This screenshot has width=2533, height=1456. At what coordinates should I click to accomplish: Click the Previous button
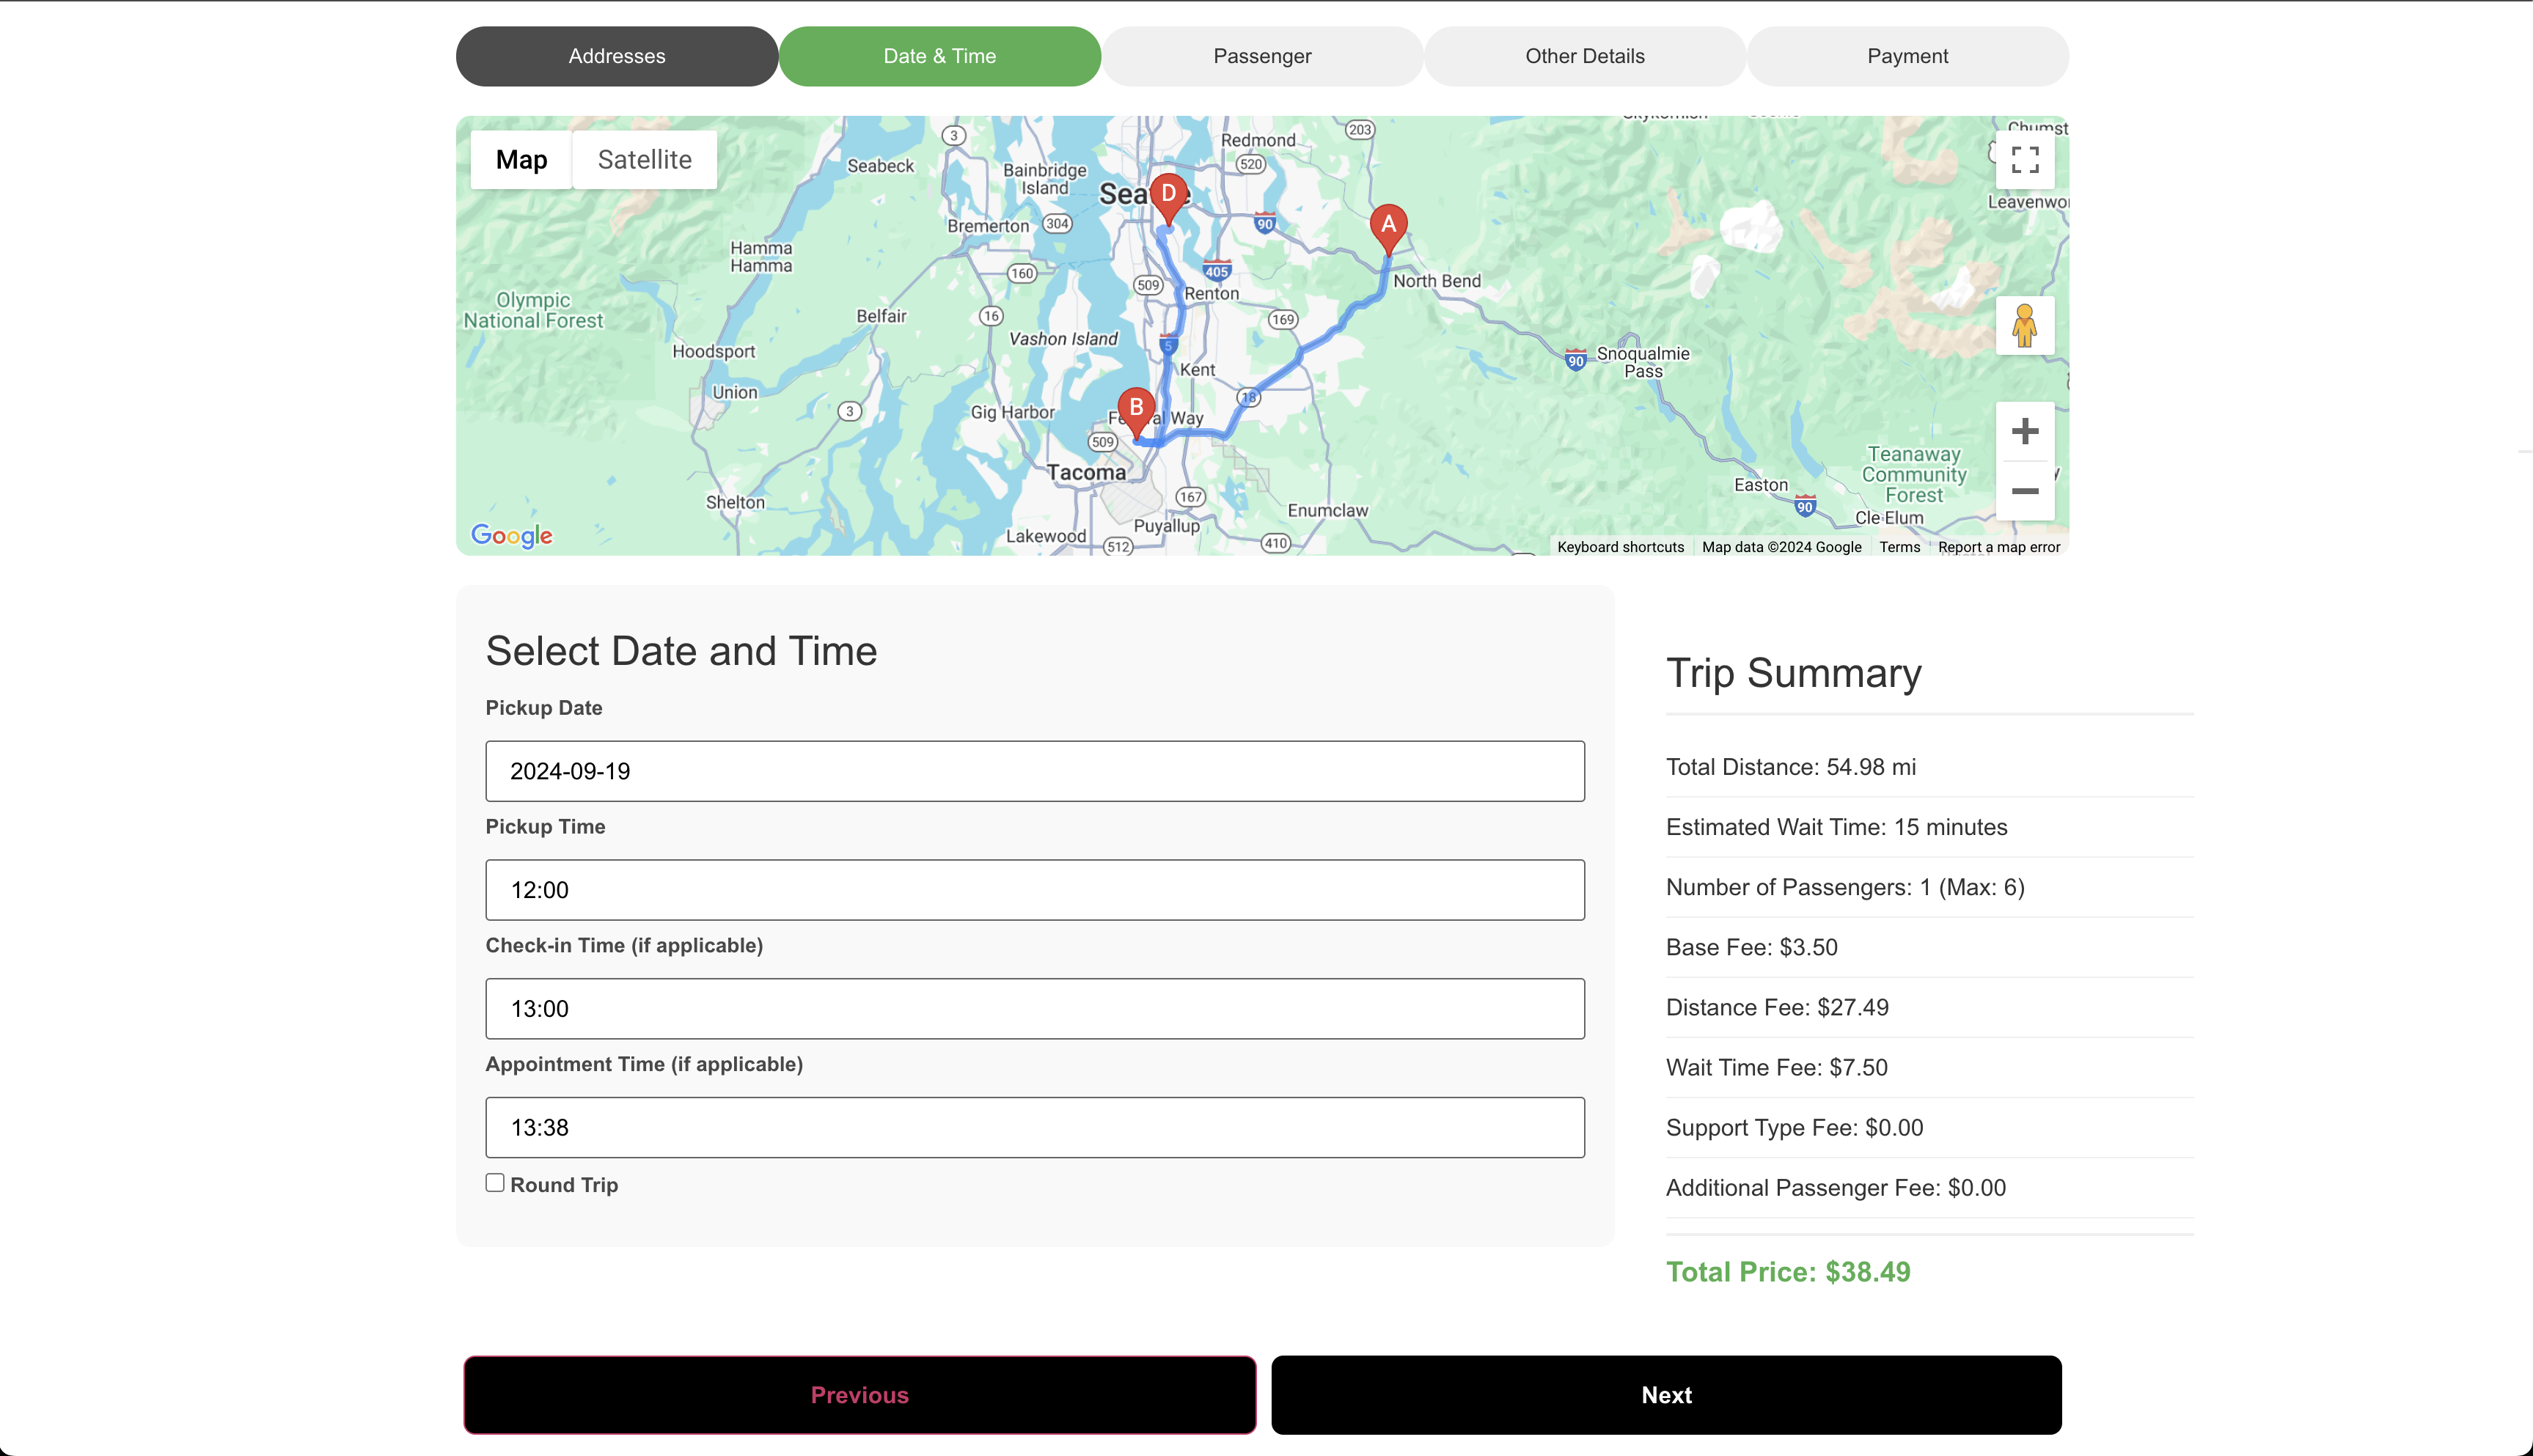[859, 1395]
